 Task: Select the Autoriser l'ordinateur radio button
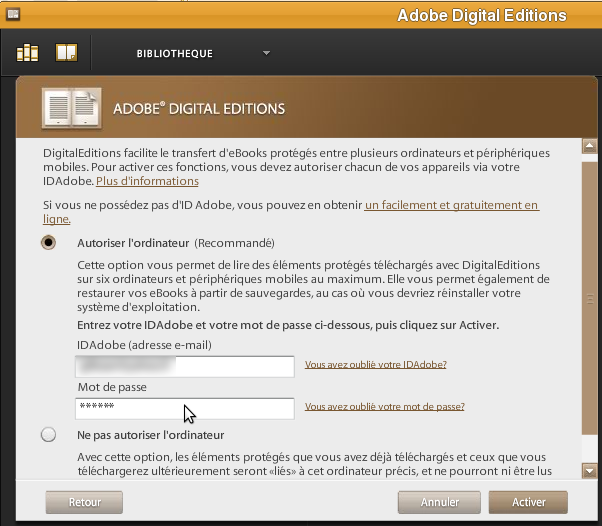[x=48, y=243]
